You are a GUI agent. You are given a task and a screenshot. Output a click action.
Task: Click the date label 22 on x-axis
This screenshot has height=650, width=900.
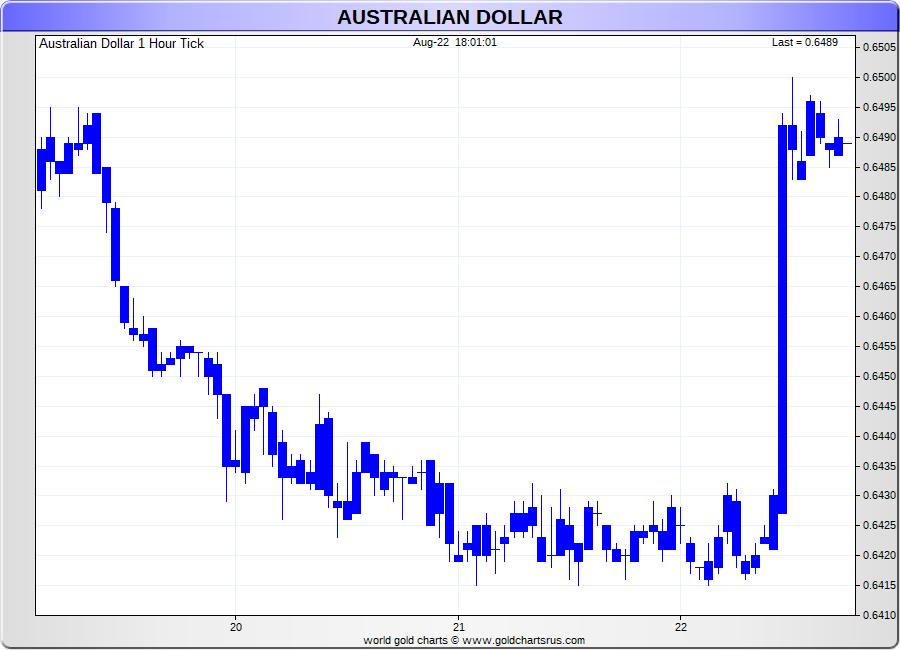680,627
